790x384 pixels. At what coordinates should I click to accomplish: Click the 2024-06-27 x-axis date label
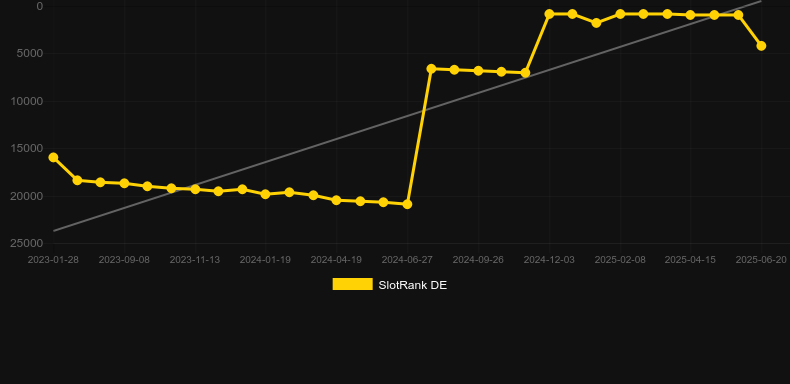click(407, 260)
